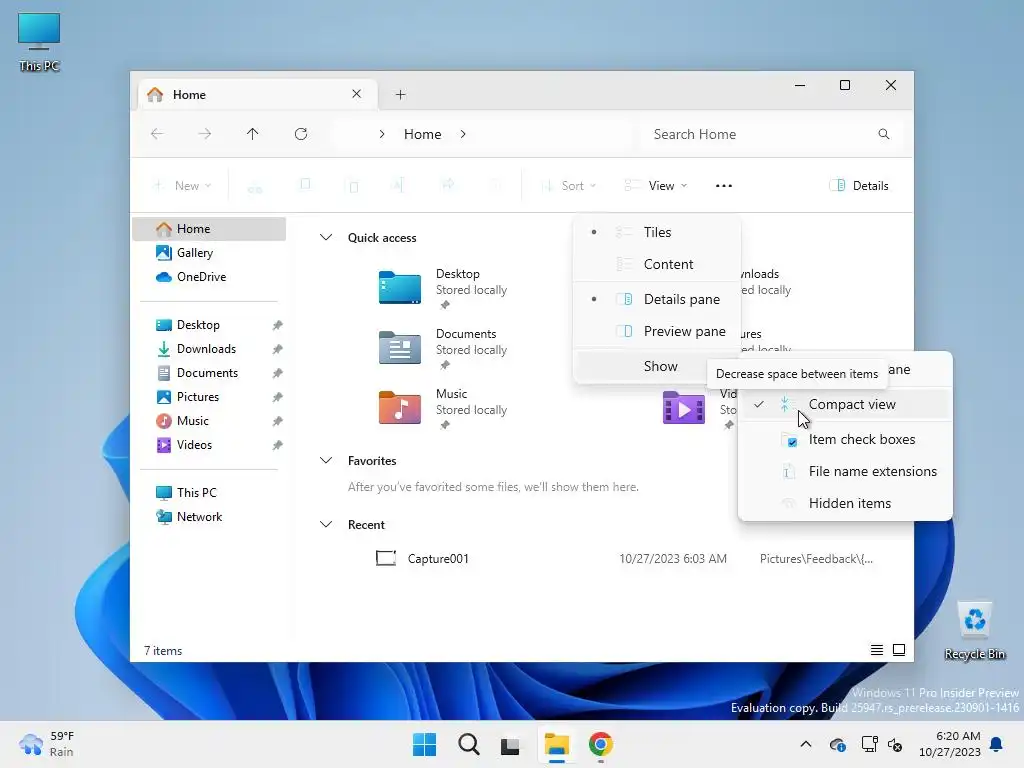
Task: Click chevron before Home in address bar
Action: click(x=382, y=134)
